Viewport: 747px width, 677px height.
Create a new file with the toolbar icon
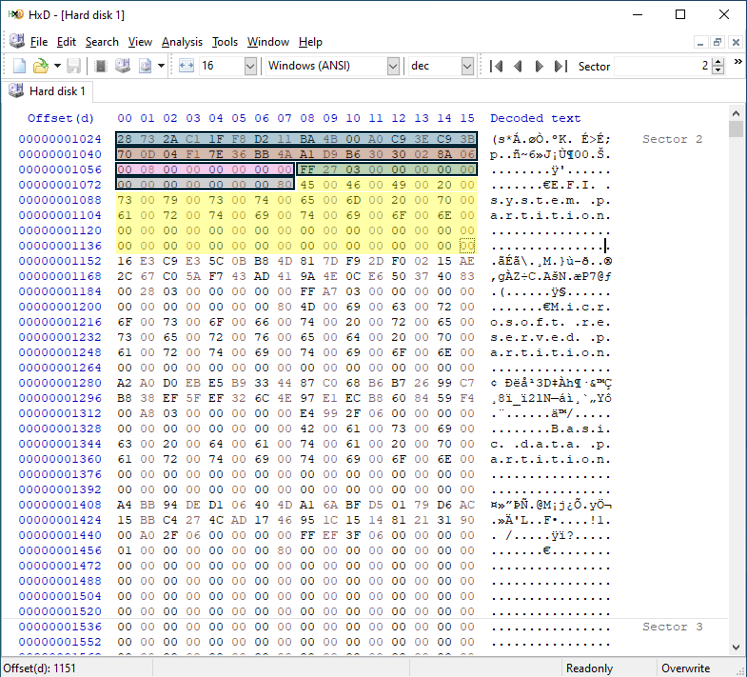coord(20,66)
